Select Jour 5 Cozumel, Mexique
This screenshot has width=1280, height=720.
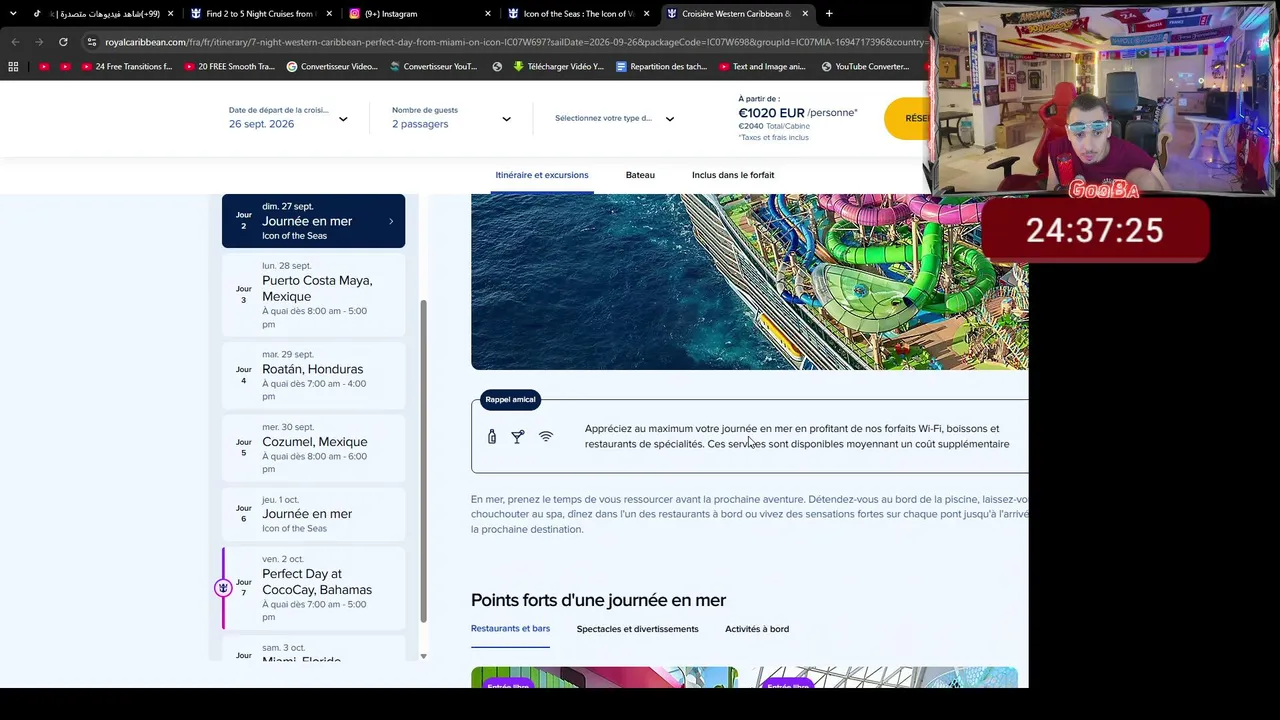click(313, 448)
